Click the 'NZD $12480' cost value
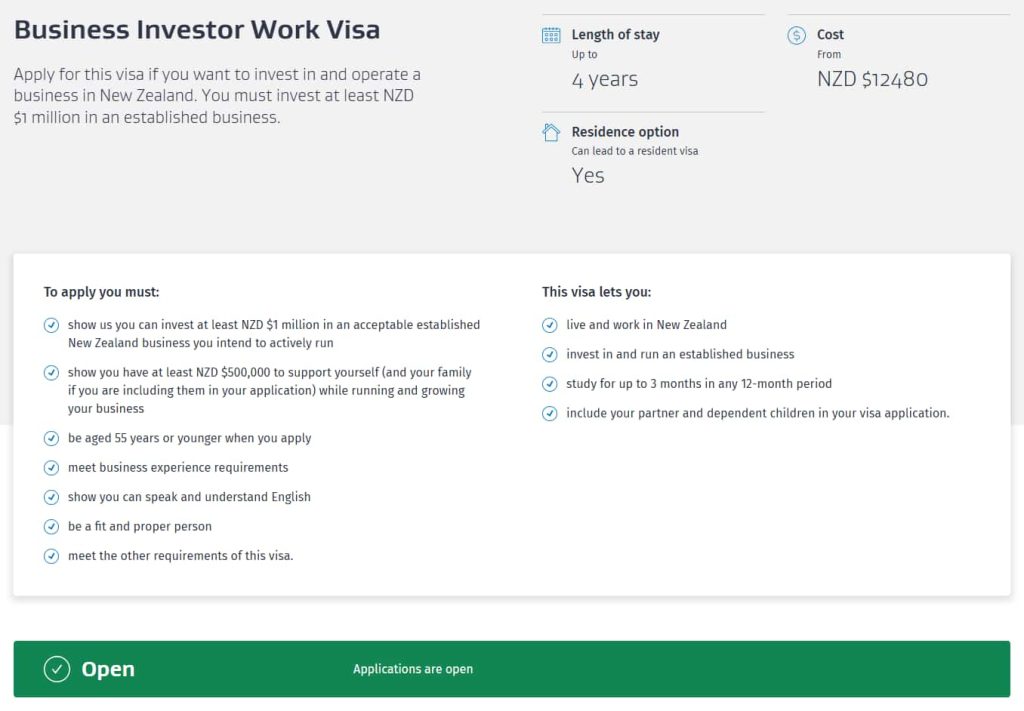1024x711 pixels. pos(872,79)
